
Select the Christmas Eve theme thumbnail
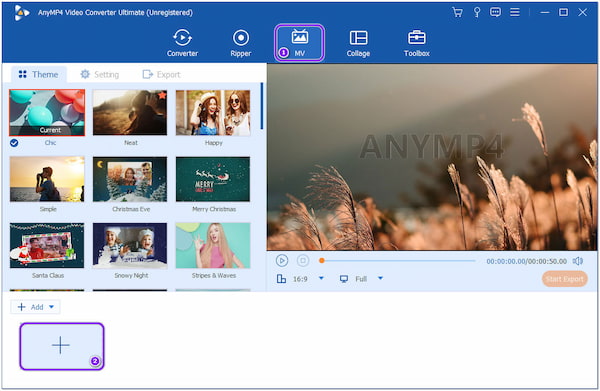[130, 179]
